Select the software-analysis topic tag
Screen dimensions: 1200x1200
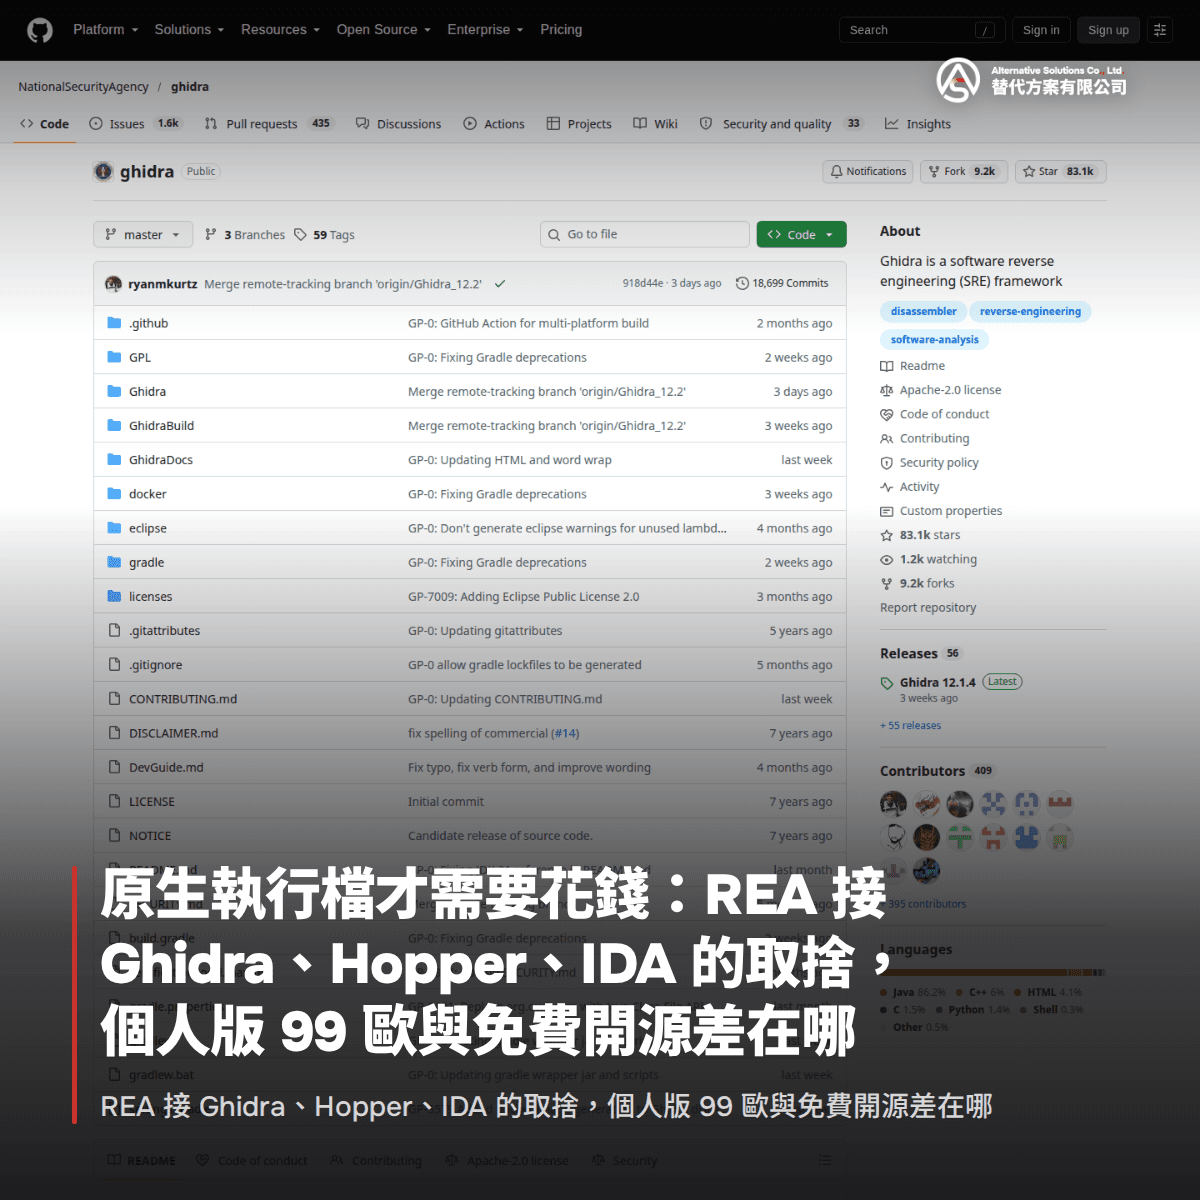[x=935, y=339]
